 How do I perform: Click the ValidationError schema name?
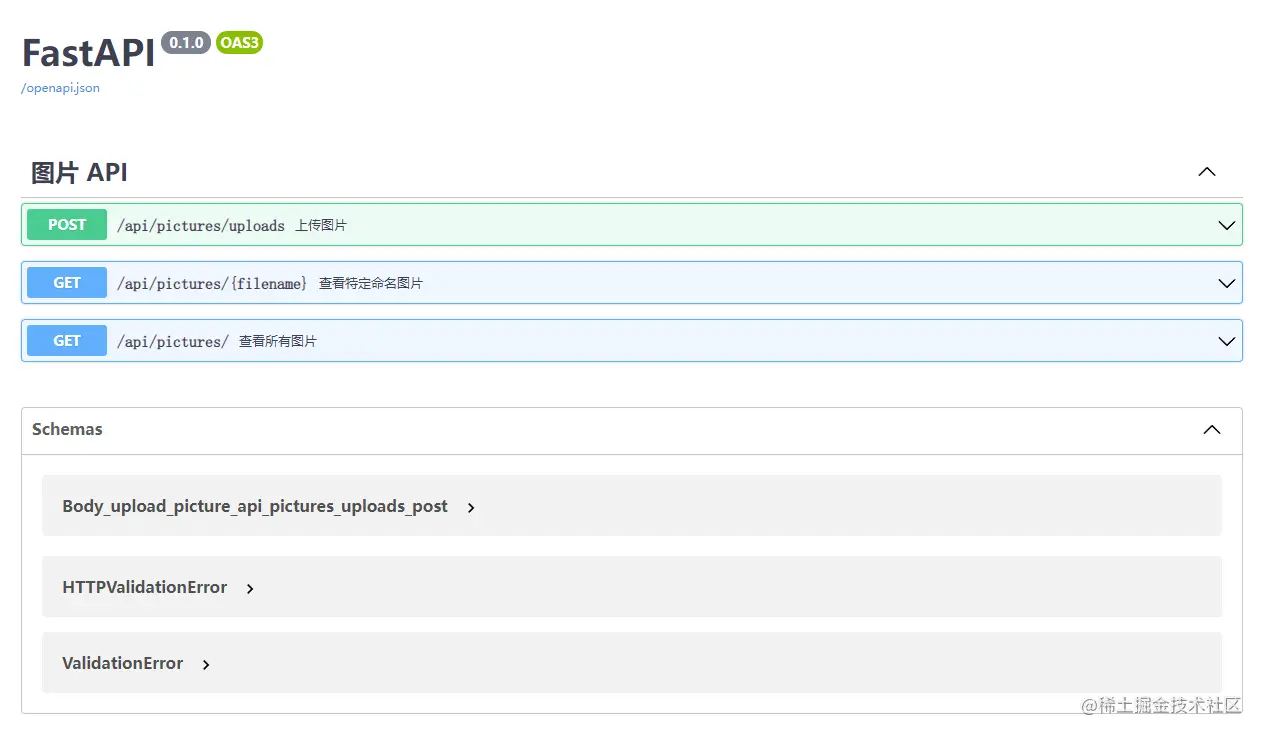pyautogui.click(x=123, y=663)
